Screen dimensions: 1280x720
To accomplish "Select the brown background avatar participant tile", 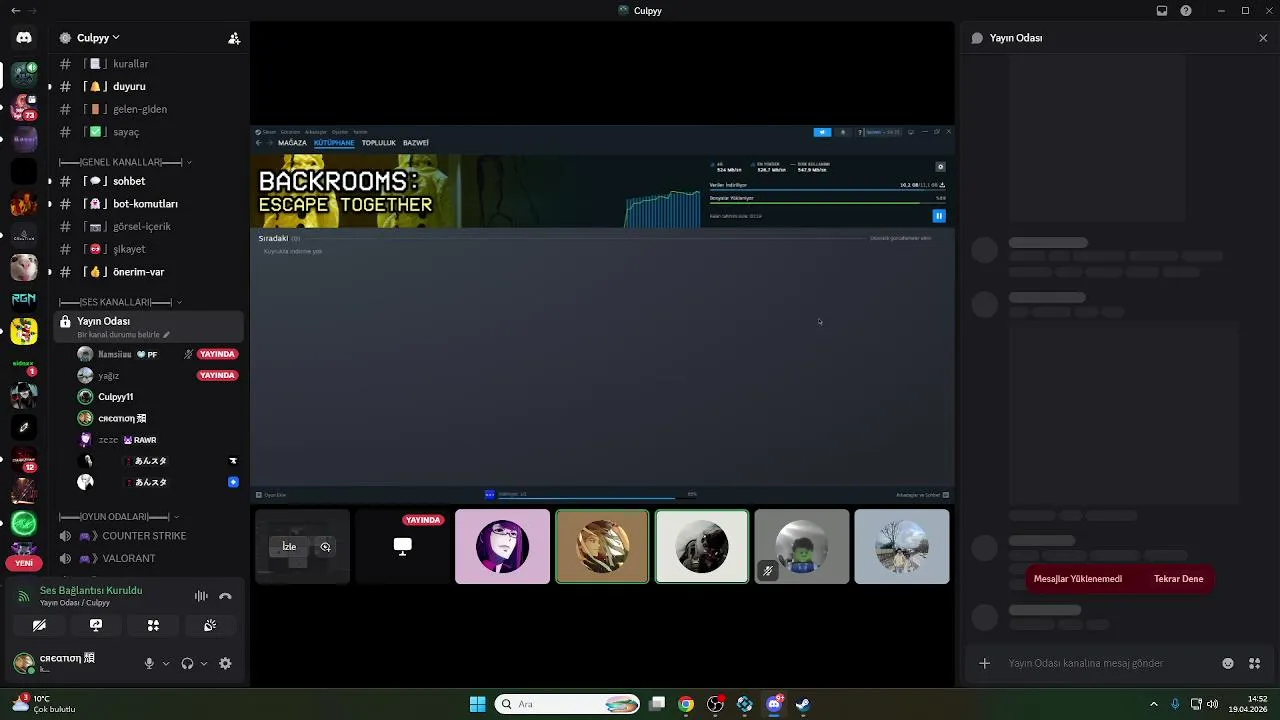I will pyautogui.click(x=602, y=546).
